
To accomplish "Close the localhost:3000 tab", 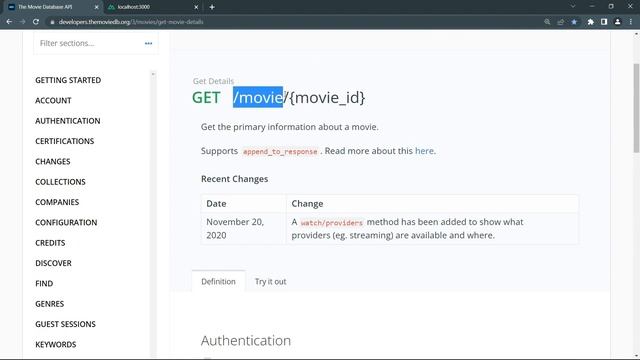I will 196,7.
